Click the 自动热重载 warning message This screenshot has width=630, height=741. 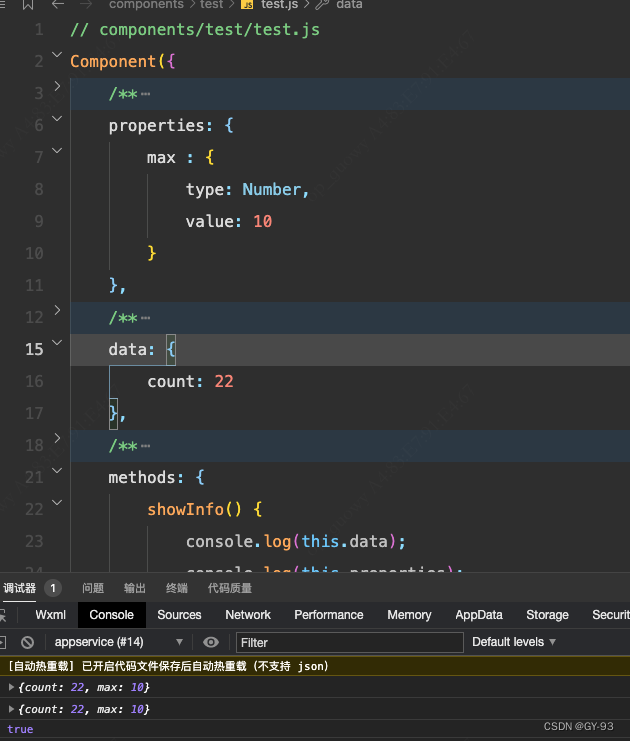tap(168, 666)
